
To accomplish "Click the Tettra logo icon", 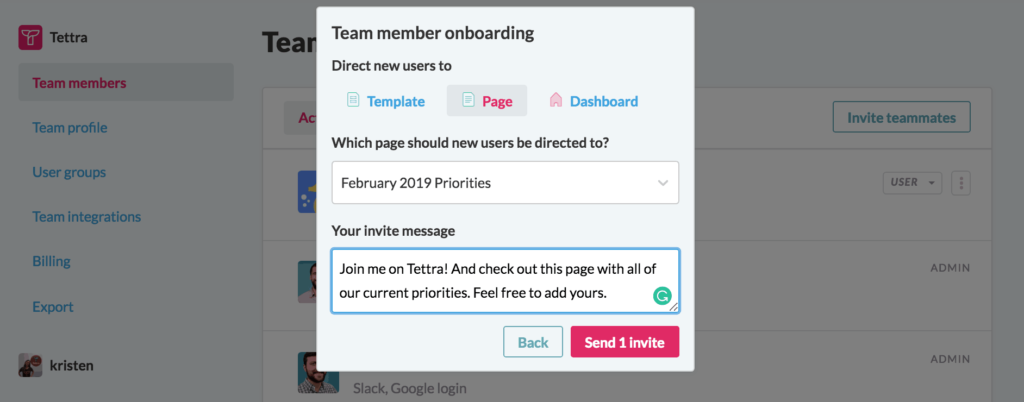I will (30, 37).
